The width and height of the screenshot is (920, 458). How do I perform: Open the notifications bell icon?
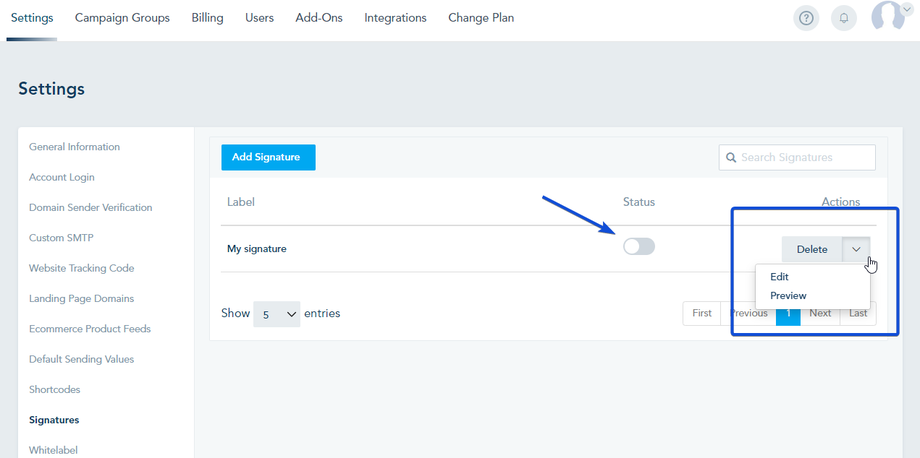point(844,18)
